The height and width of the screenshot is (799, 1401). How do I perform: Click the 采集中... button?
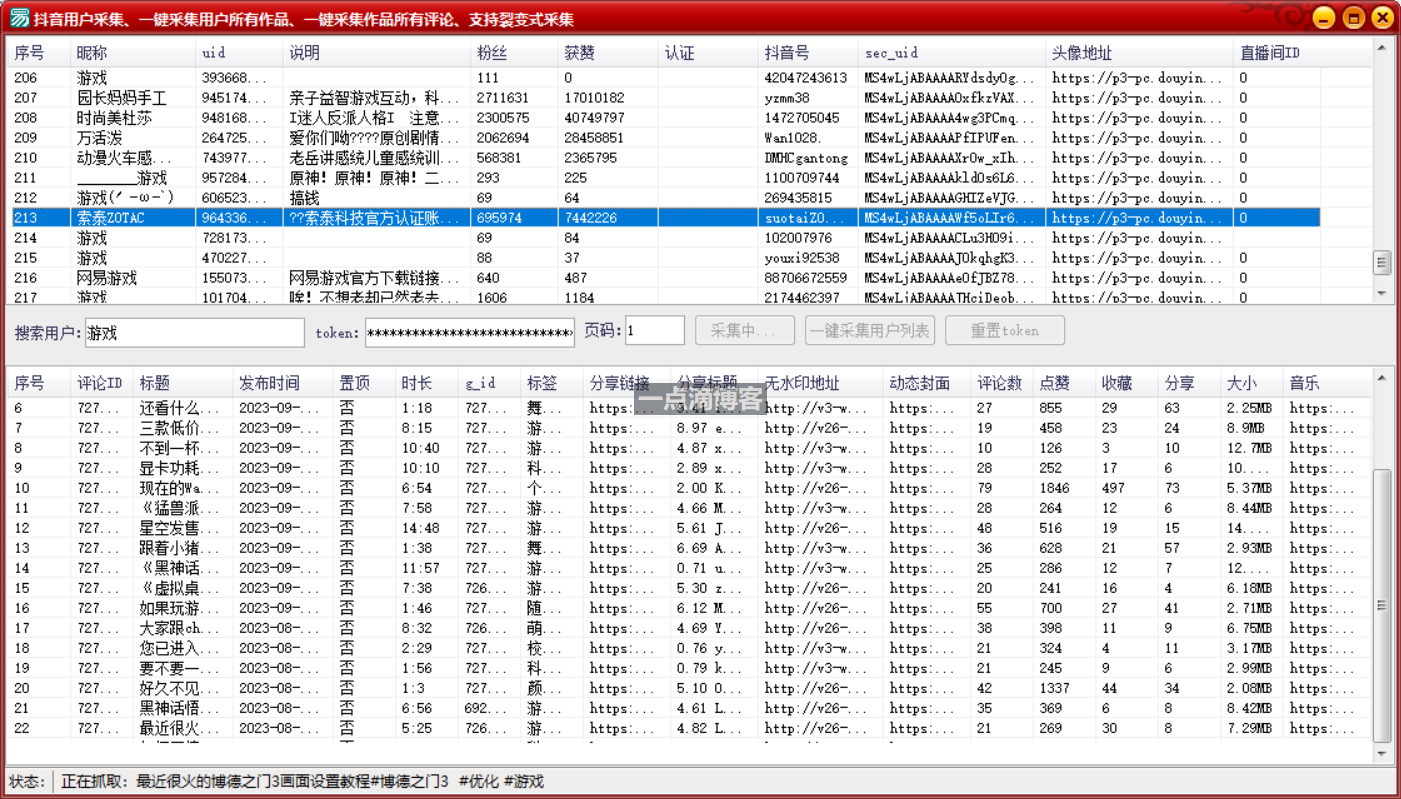[744, 331]
